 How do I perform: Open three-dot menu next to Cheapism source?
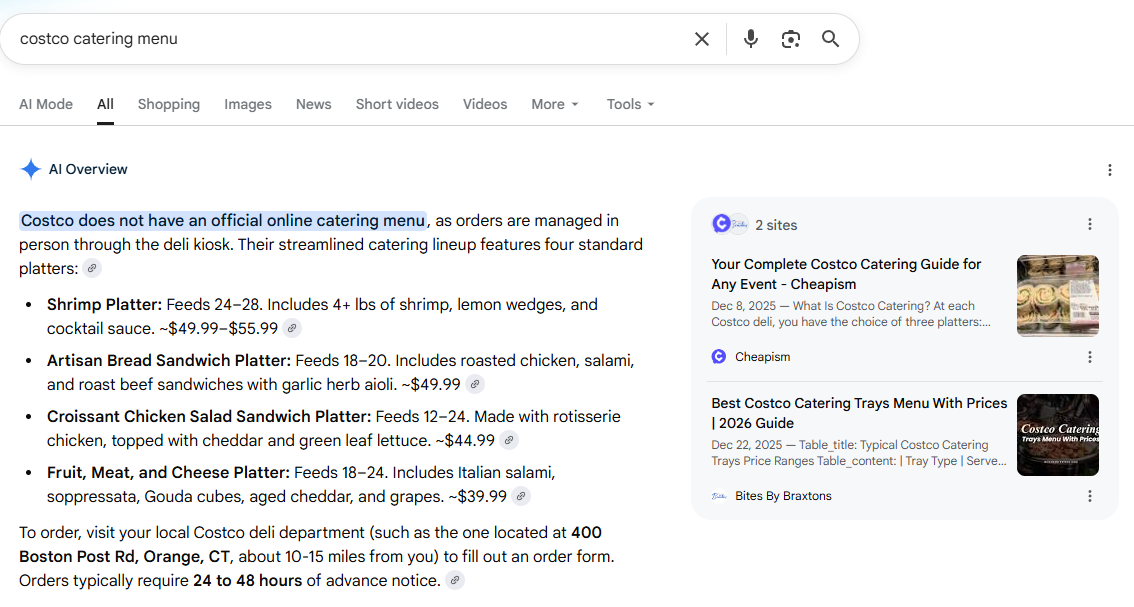[x=1090, y=357]
